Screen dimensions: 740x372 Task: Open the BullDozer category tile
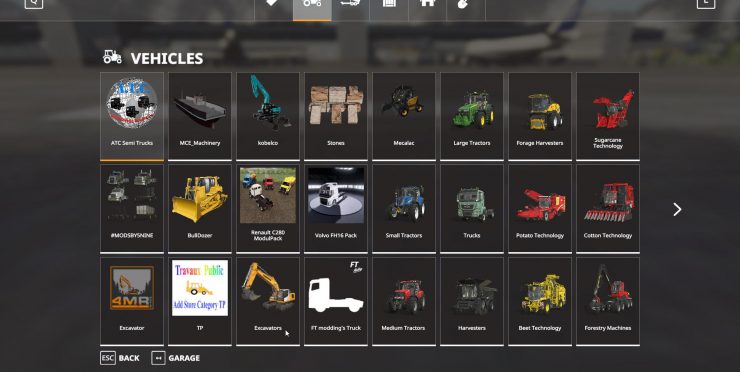coord(200,208)
